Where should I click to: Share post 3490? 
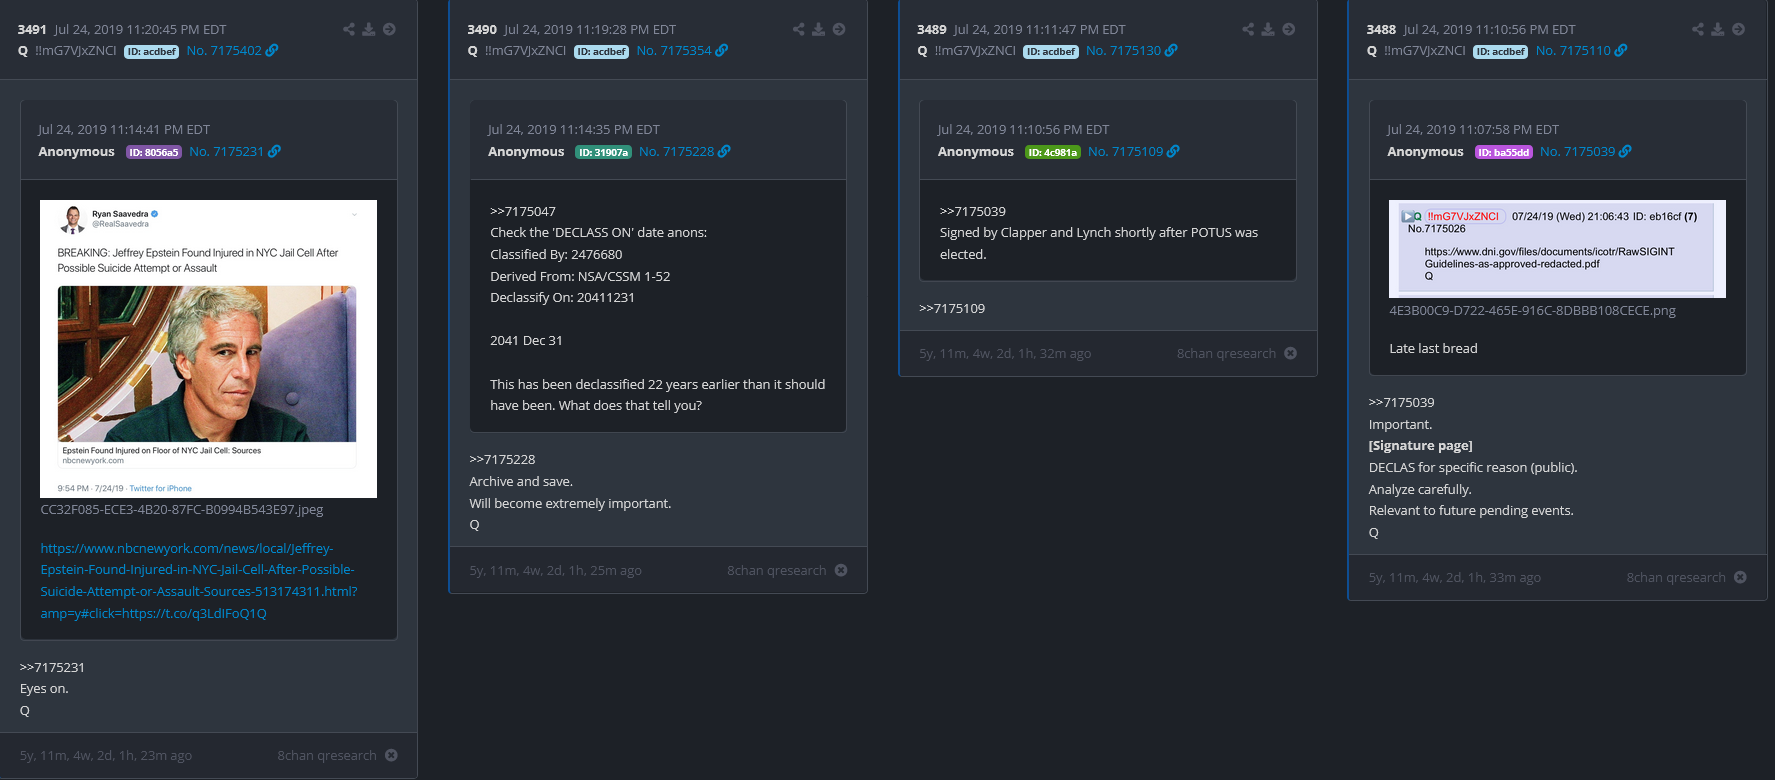(x=799, y=29)
